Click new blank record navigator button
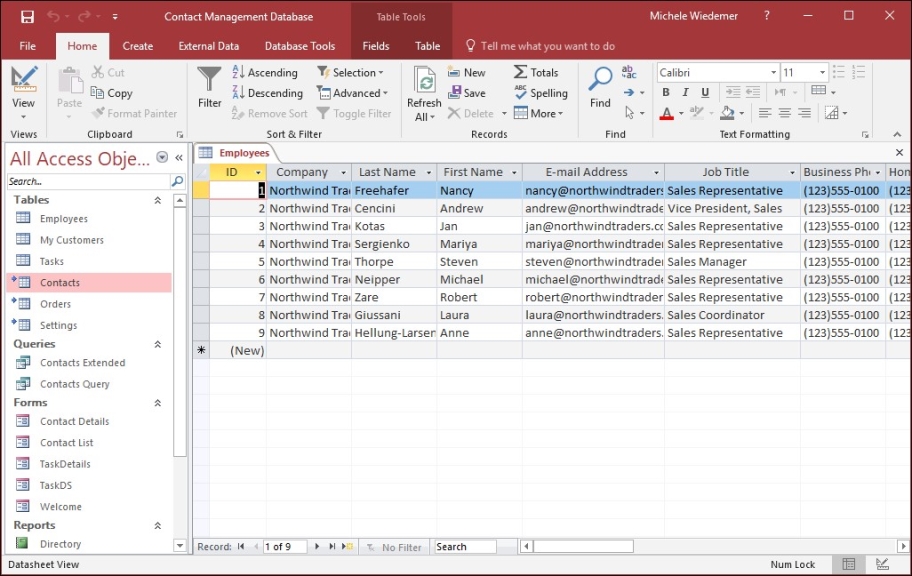 pos(347,547)
